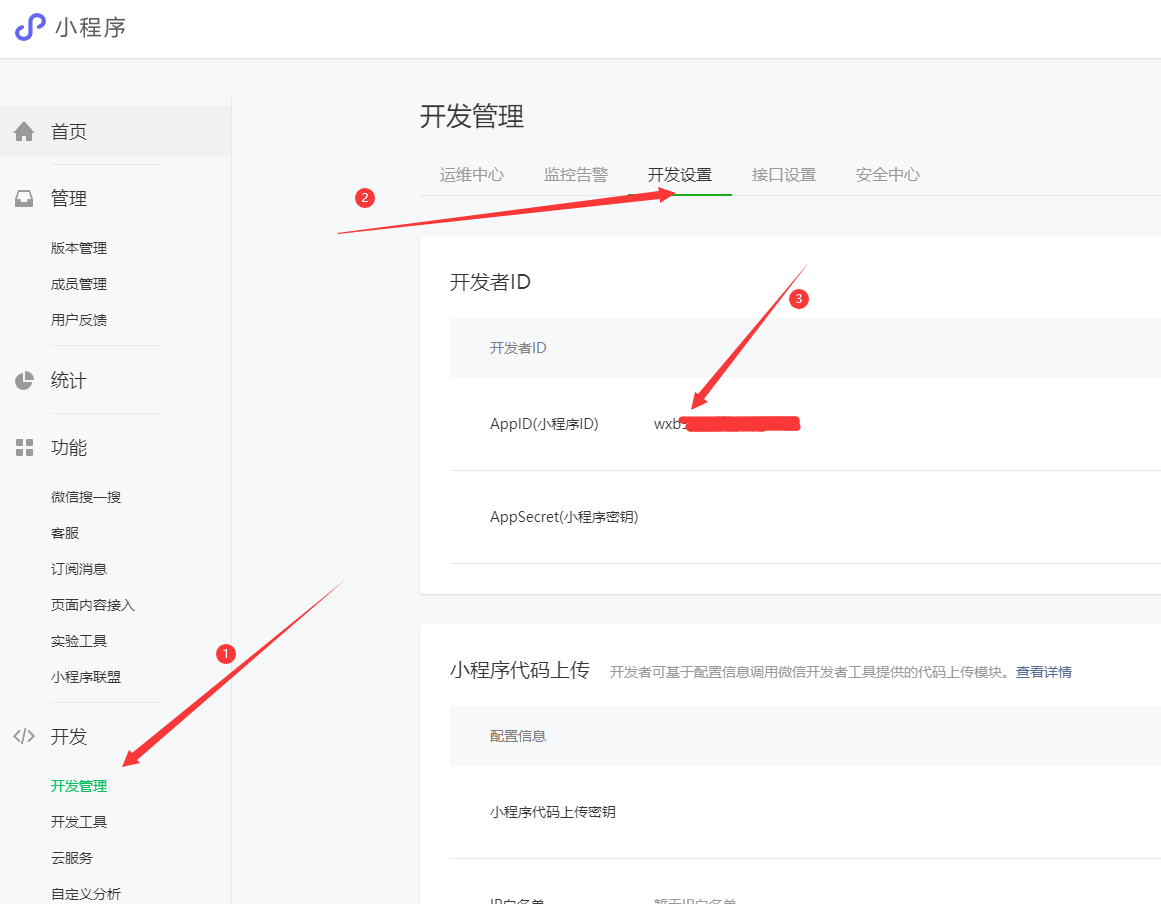Select the 开发 sidebar section
The width and height of the screenshot is (1161, 904).
coord(69,736)
